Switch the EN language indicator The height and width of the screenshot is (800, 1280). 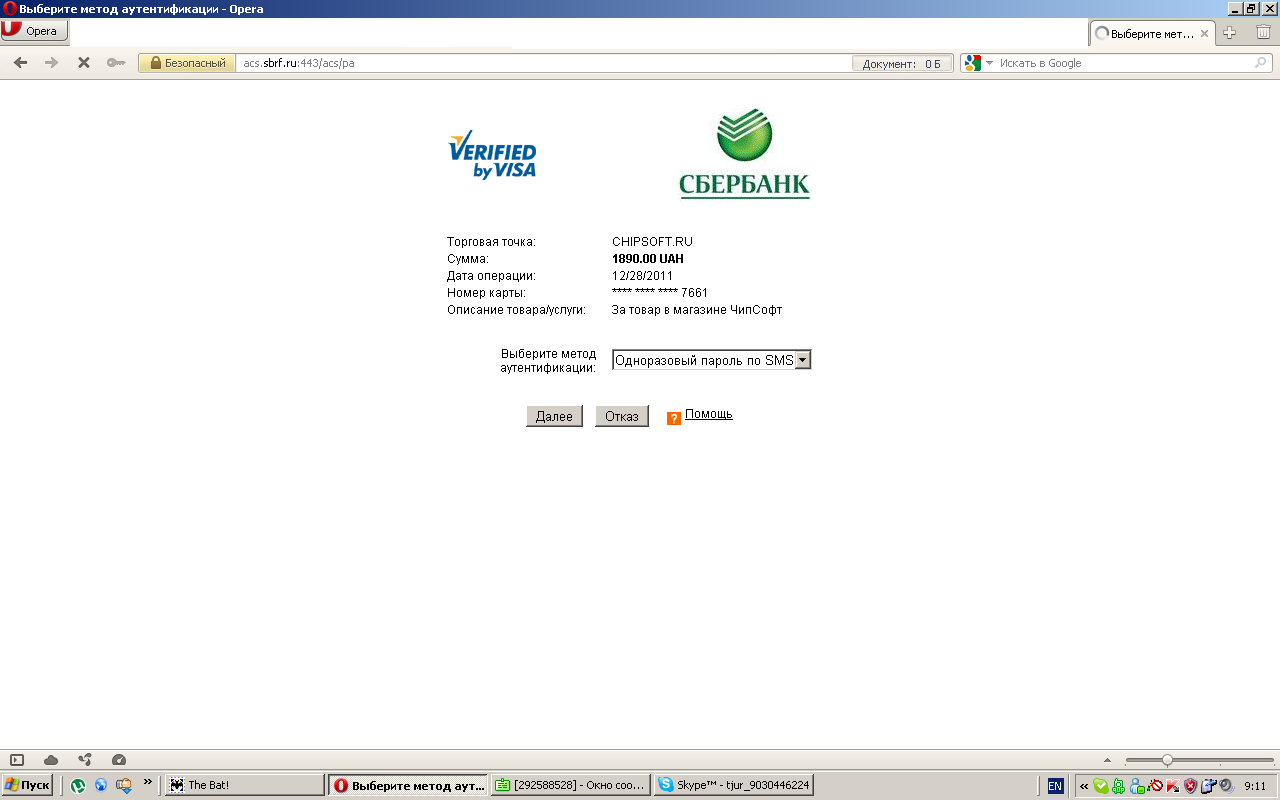tap(1055, 786)
